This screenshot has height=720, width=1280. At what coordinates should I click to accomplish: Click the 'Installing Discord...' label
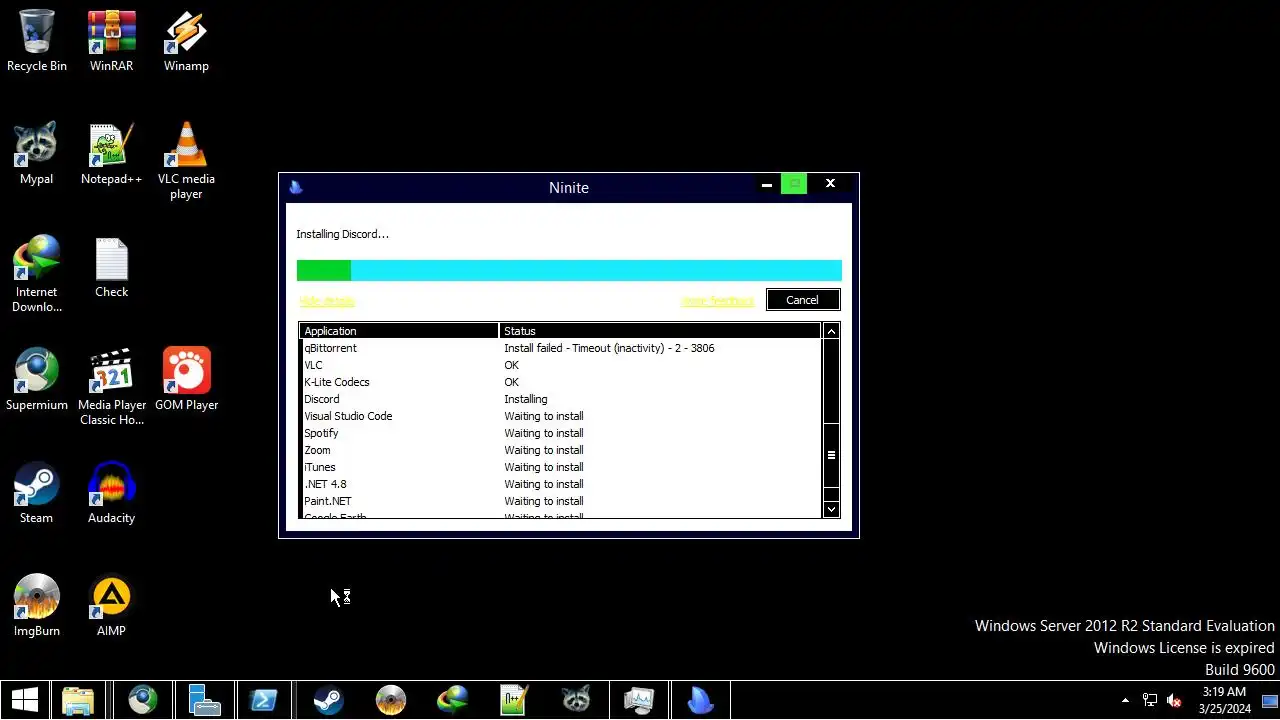342,234
